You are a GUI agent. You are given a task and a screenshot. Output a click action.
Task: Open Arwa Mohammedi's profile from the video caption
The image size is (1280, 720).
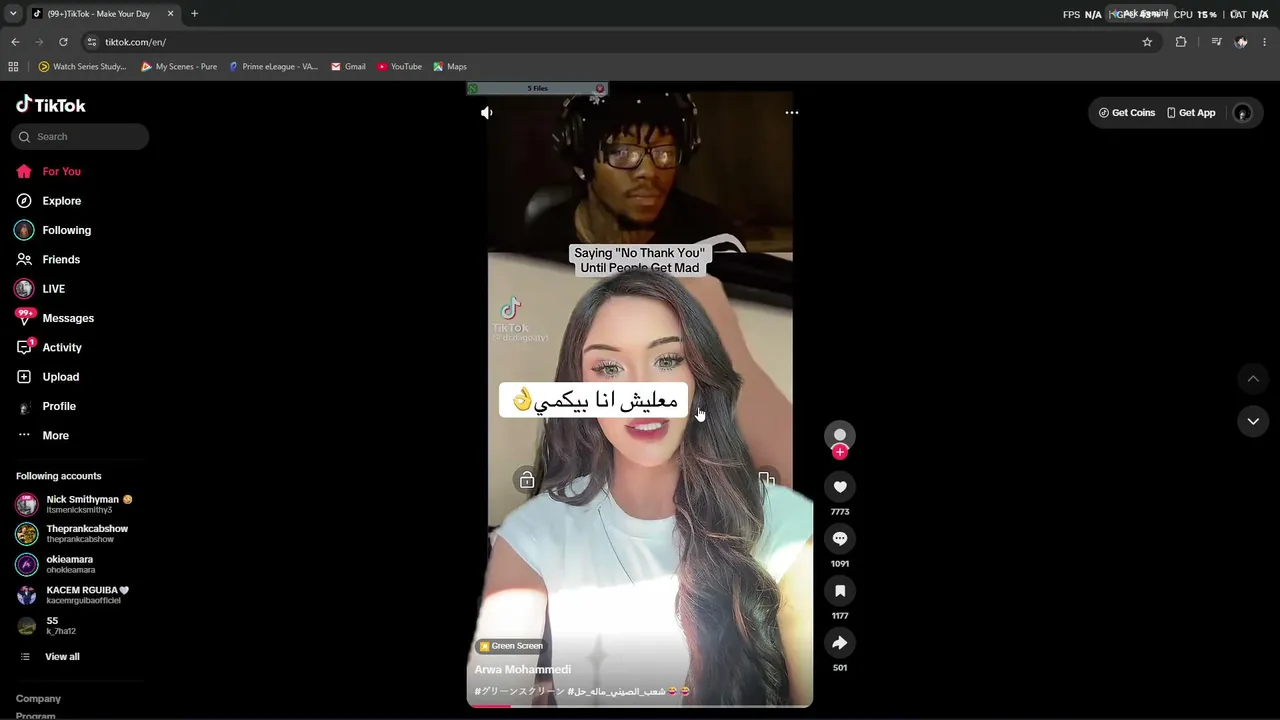tap(523, 670)
